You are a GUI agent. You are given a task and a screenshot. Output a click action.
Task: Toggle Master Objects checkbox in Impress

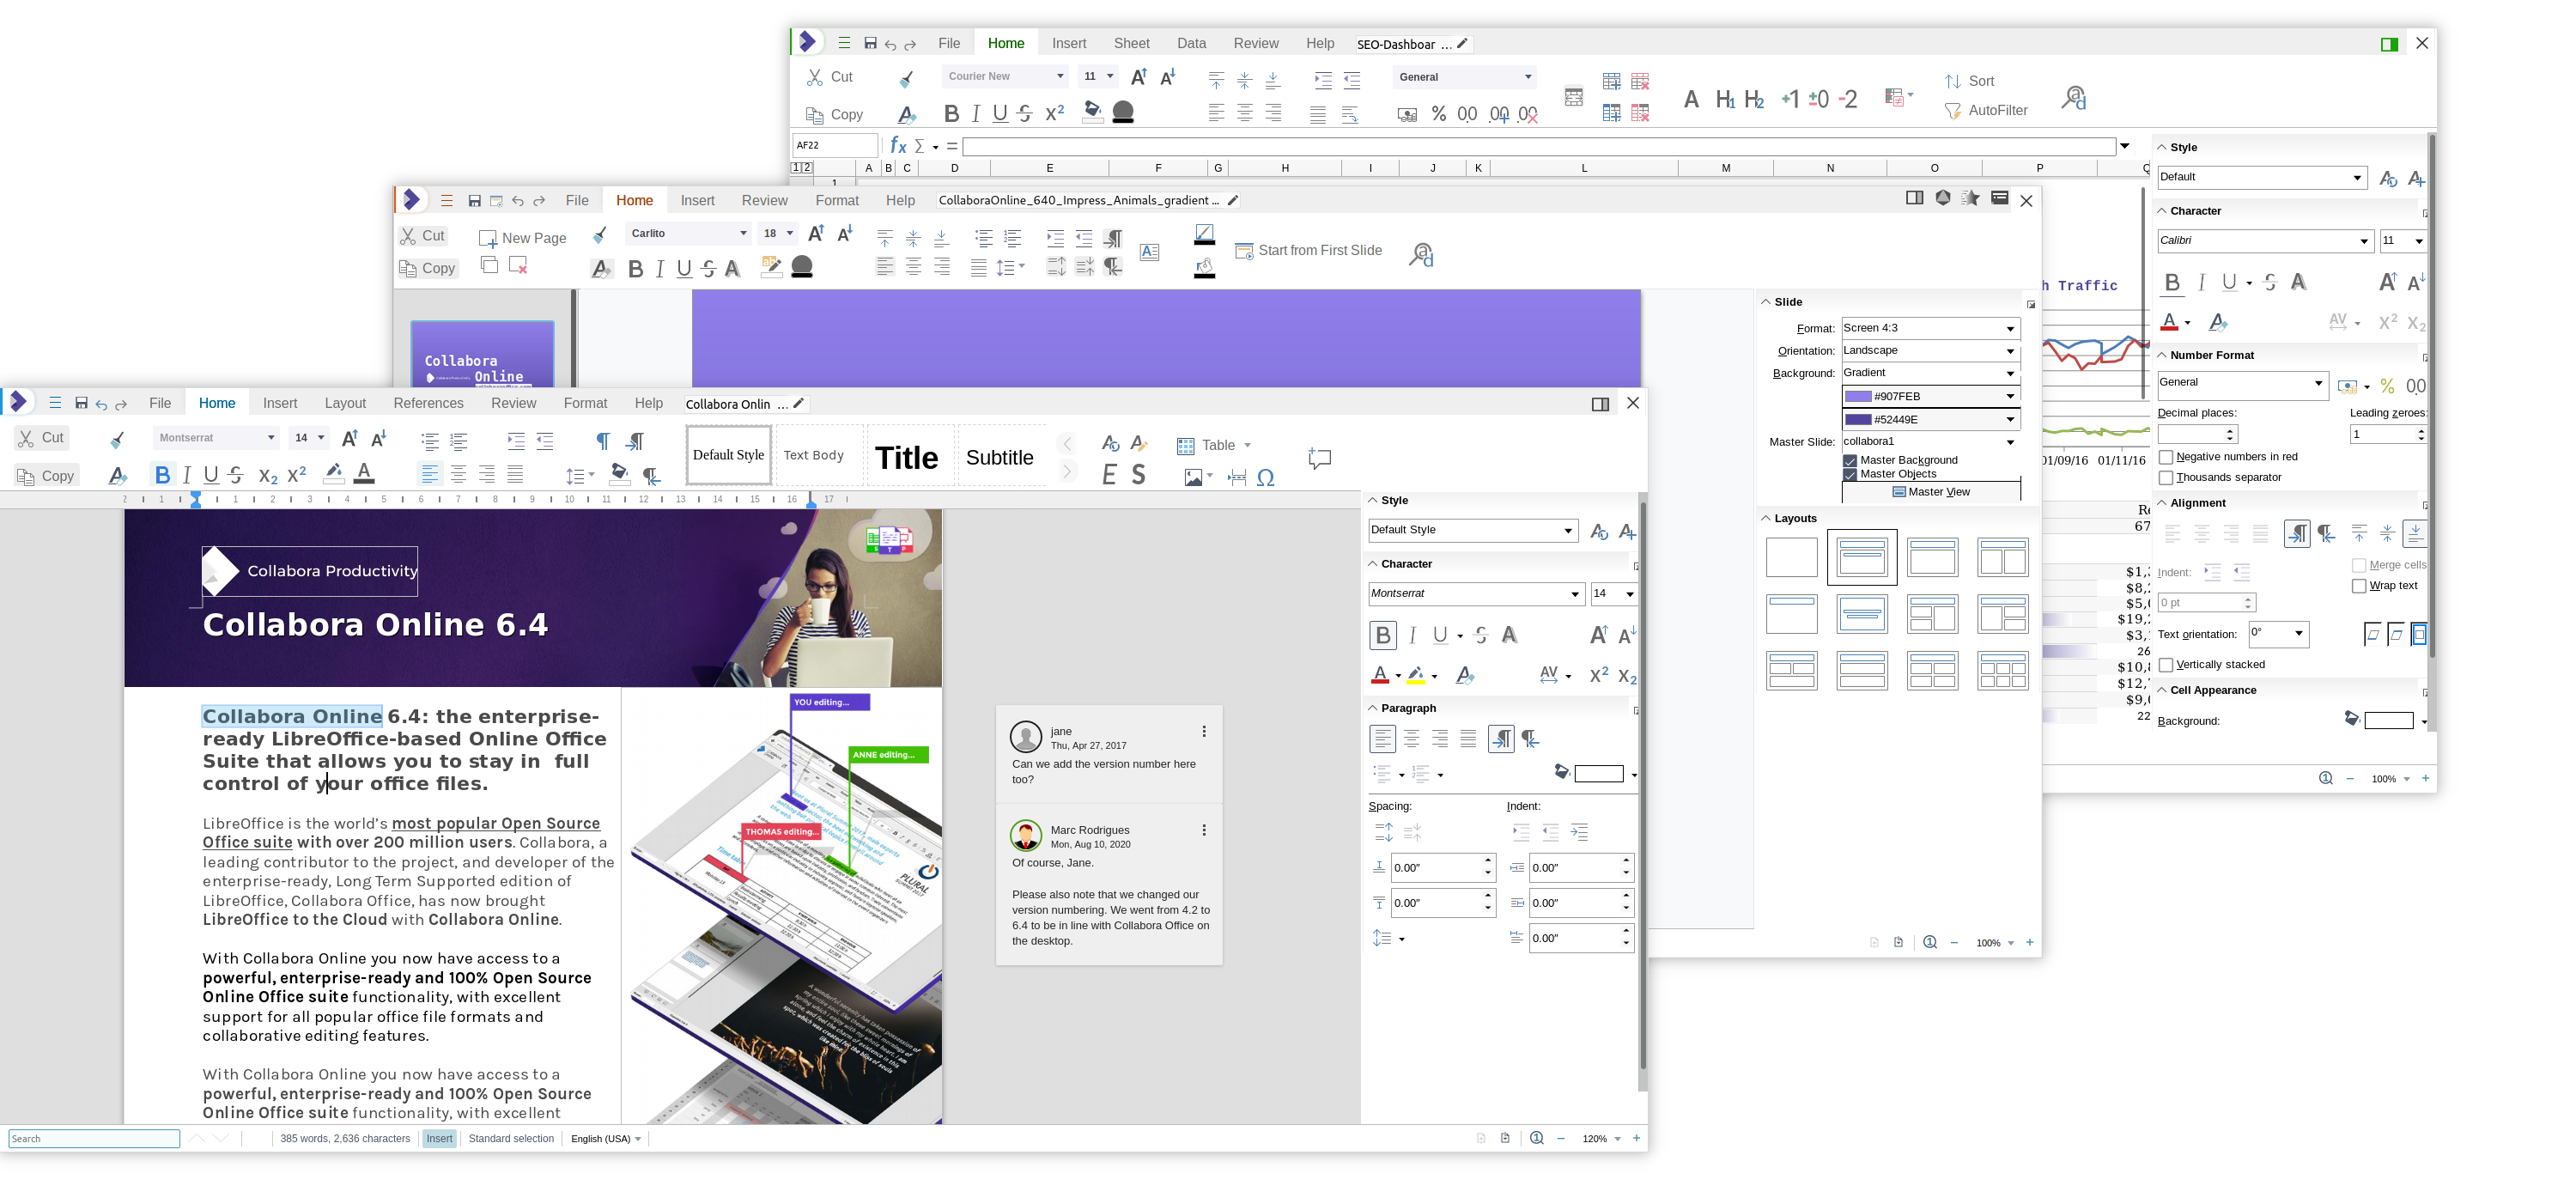click(1850, 474)
